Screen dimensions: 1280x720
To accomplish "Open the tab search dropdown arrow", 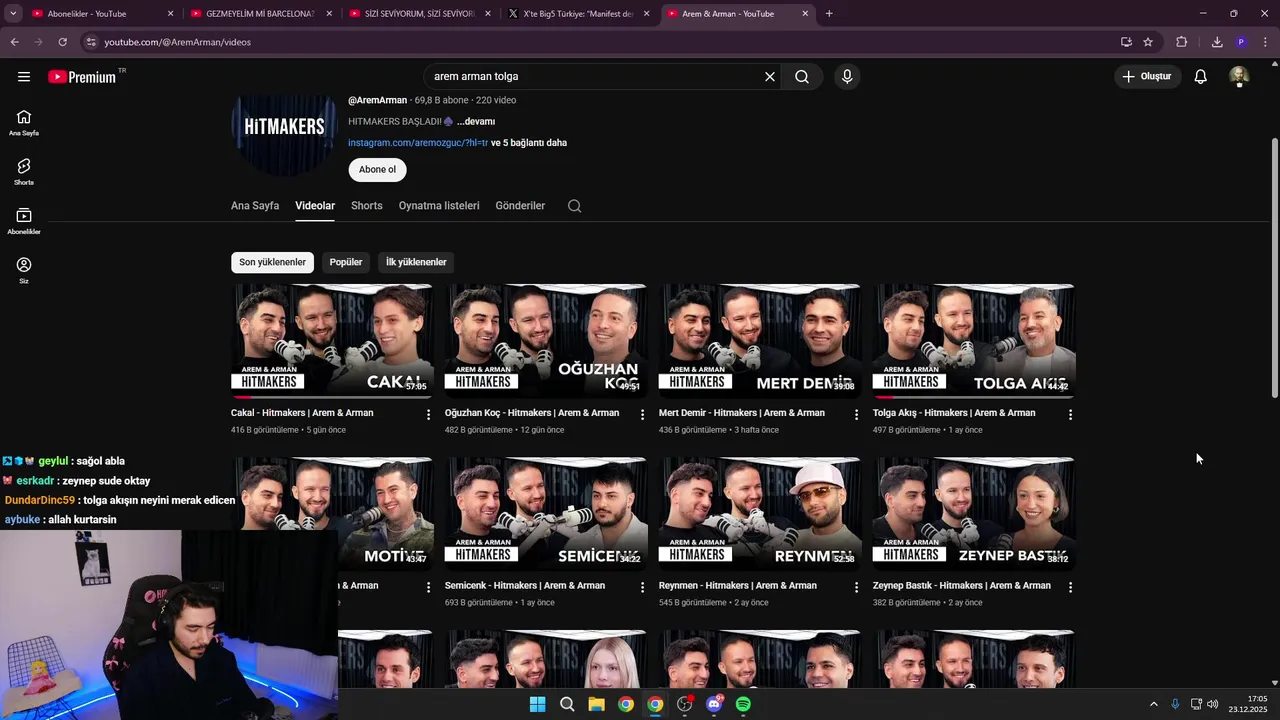I will click(x=13, y=14).
